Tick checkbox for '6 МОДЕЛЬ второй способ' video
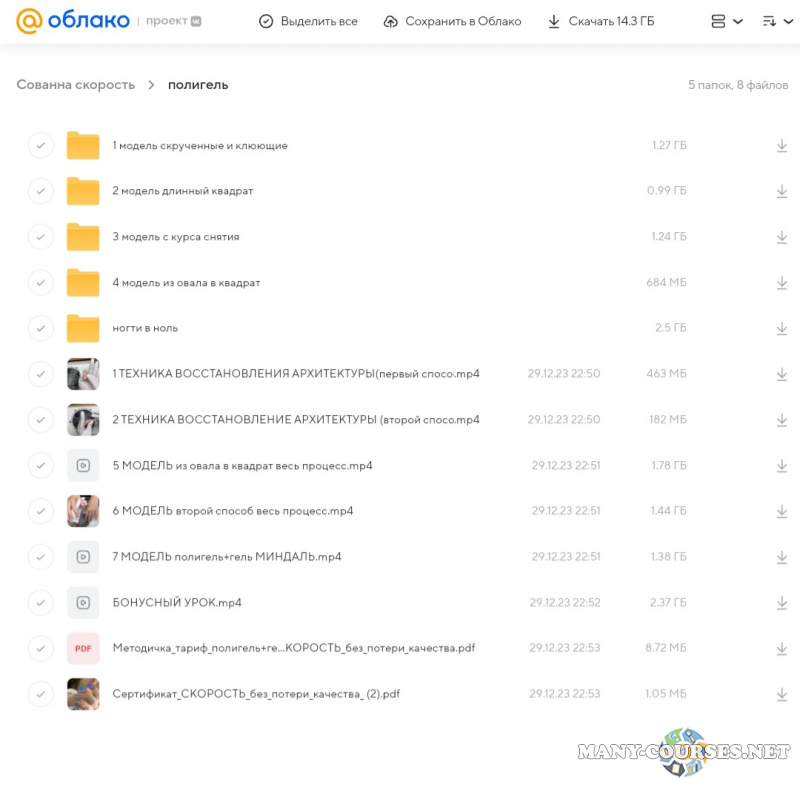 (x=40, y=511)
